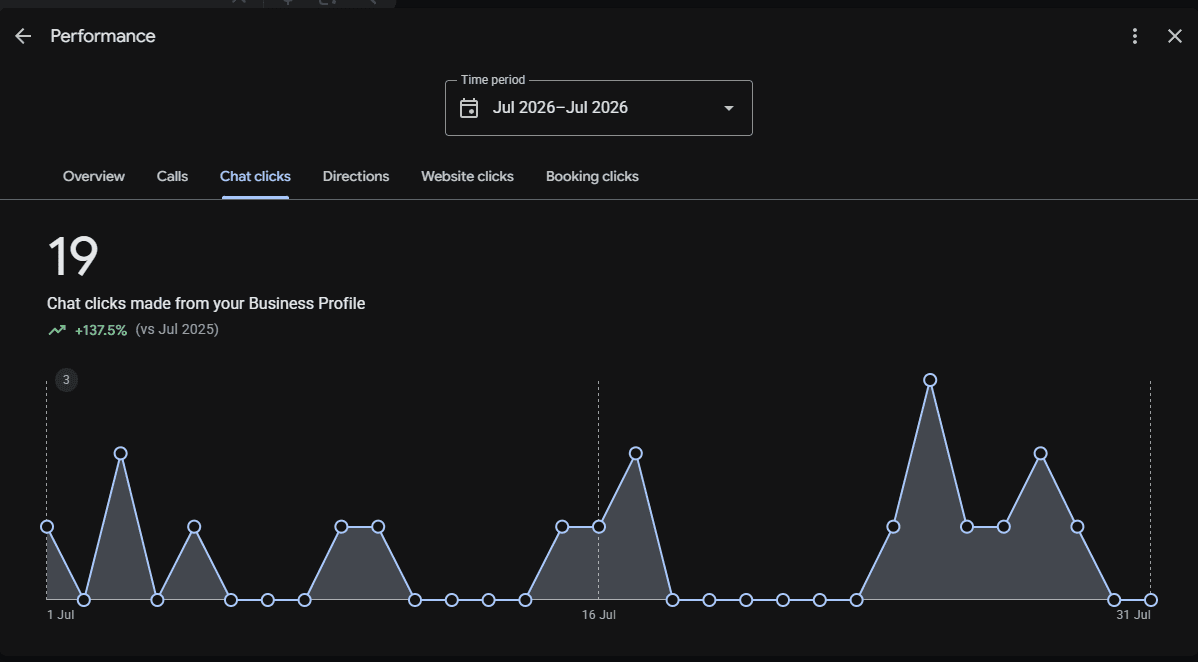Screen dimensions: 1198x662
Task: Click the calendar icon in Time period
Action: [x=469, y=108]
